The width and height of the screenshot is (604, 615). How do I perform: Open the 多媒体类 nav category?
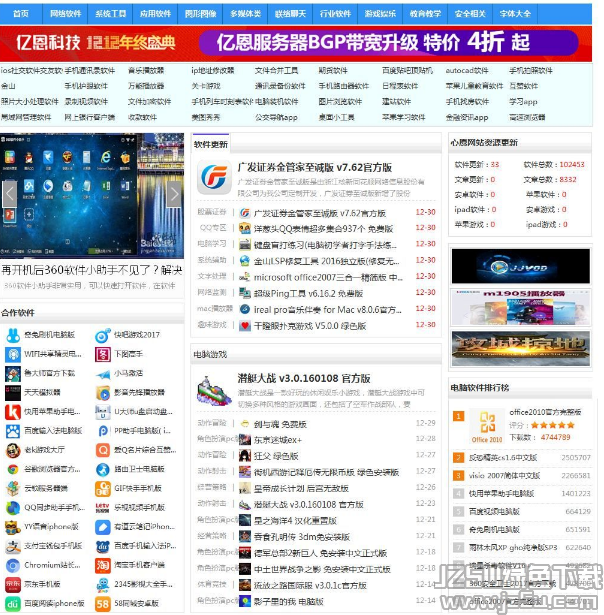coord(246,14)
